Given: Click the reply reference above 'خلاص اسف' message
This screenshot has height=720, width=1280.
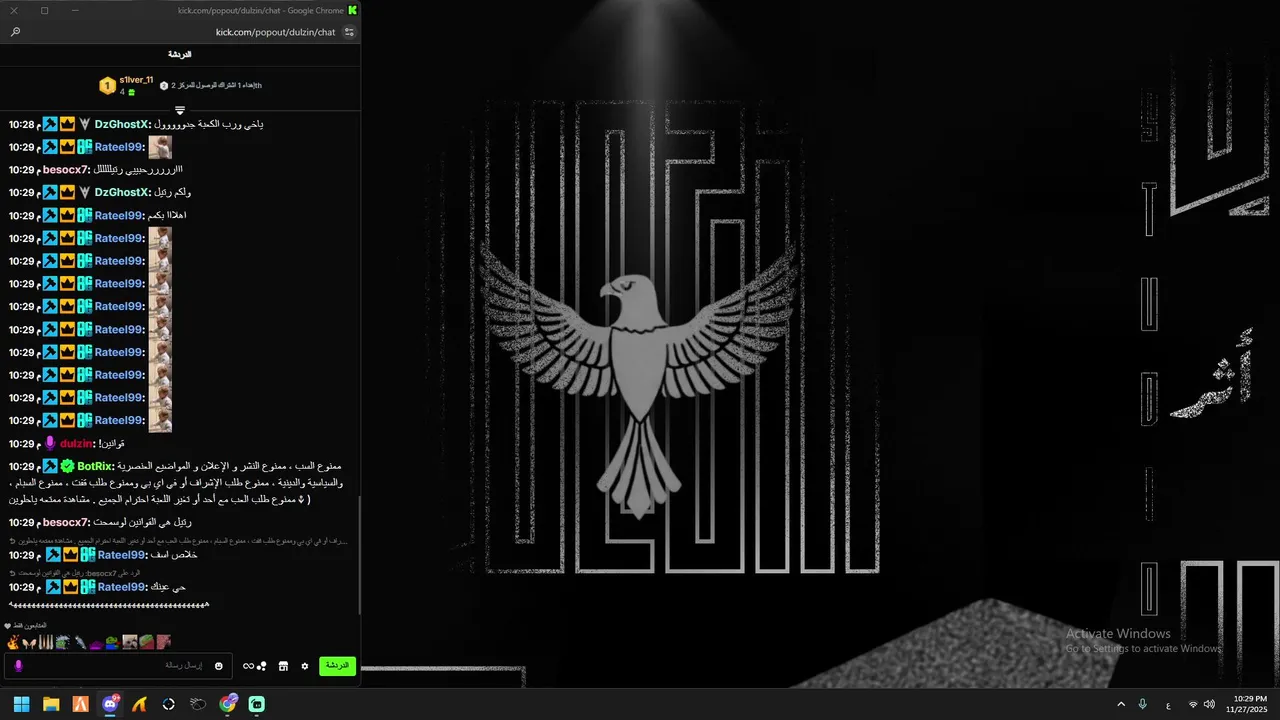Looking at the screenshot, I should coord(177,541).
